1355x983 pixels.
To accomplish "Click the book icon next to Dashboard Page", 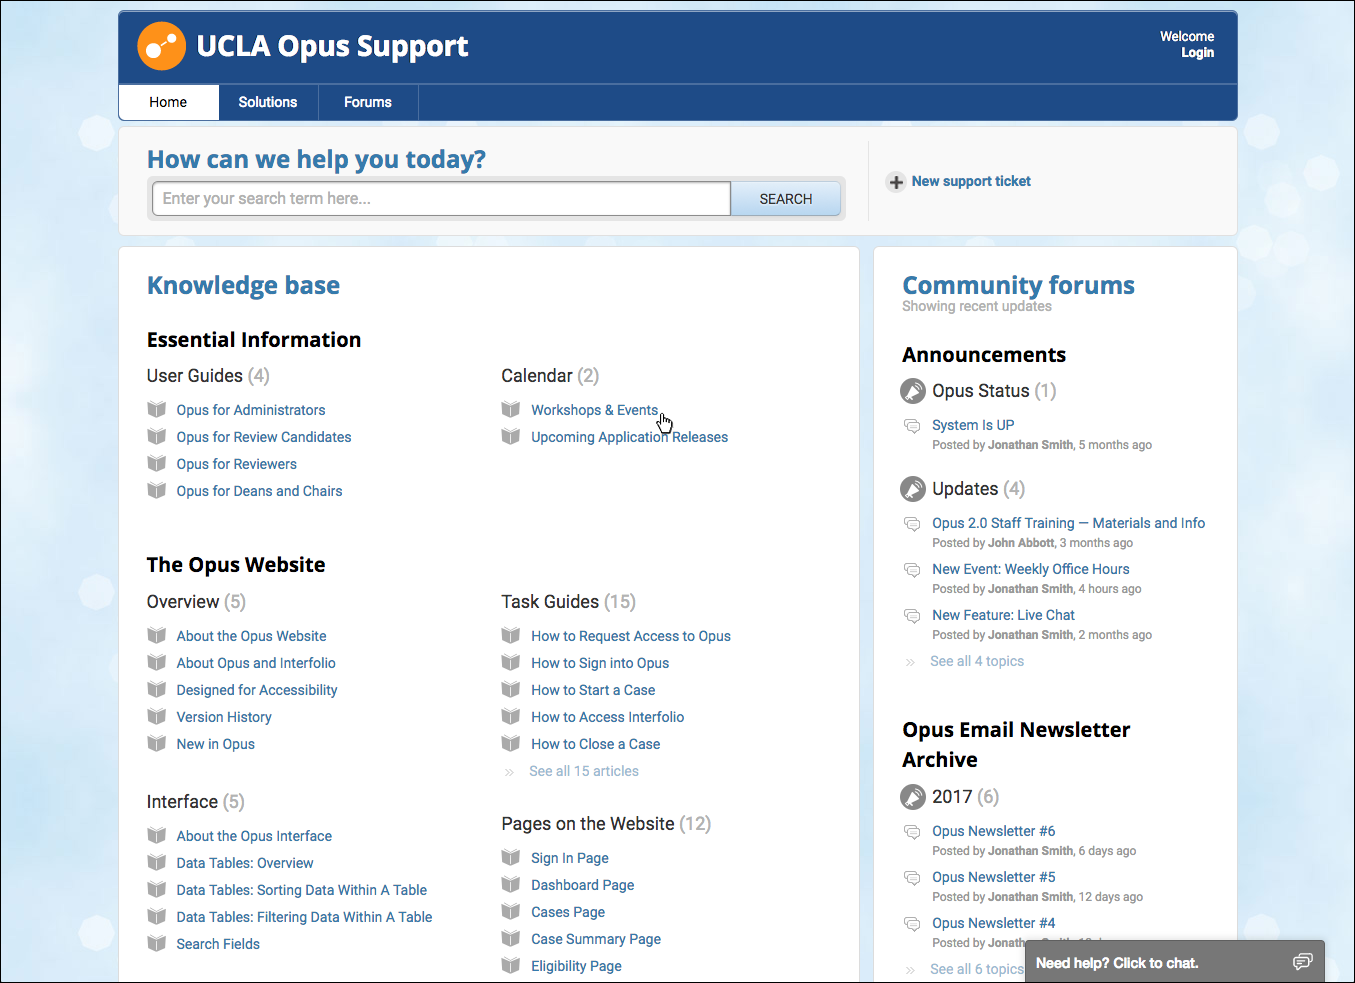I will point(511,884).
